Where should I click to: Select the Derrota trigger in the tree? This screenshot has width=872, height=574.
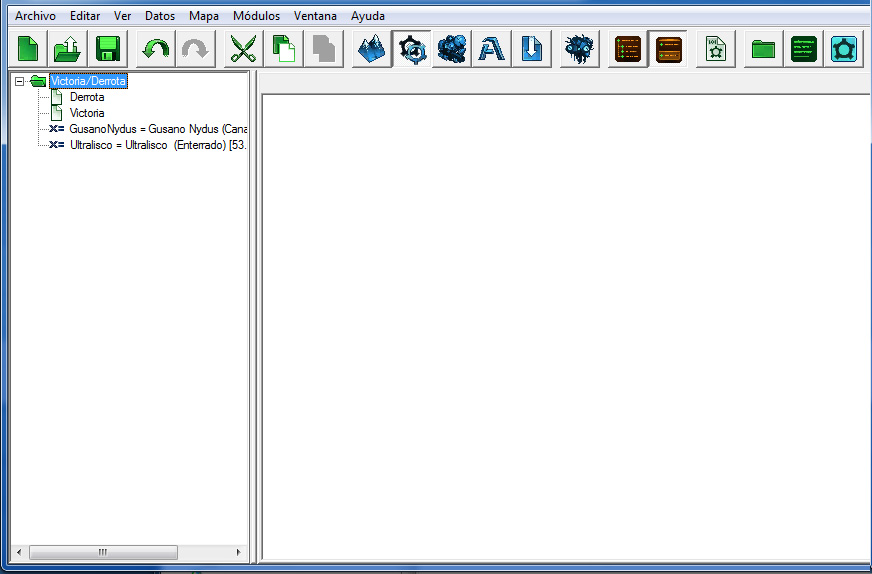[87, 97]
